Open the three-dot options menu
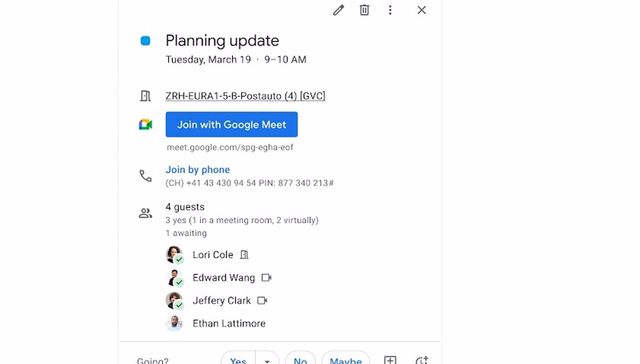 (390, 10)
